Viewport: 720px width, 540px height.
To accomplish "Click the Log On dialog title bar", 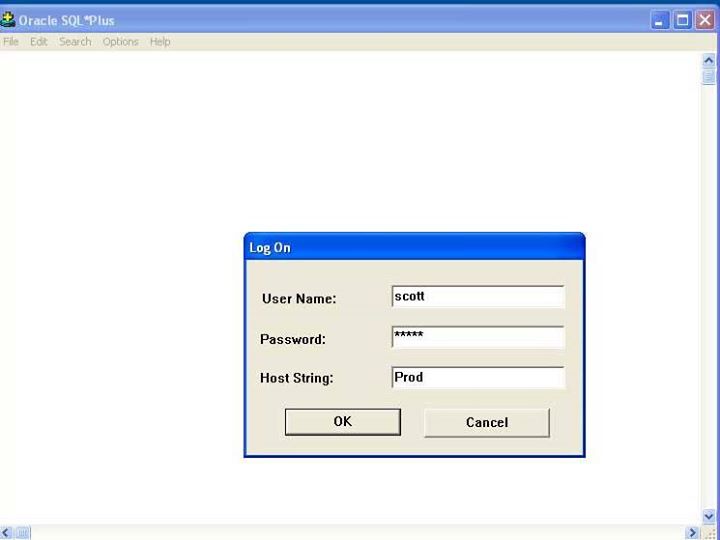I will tap(414, 248).
